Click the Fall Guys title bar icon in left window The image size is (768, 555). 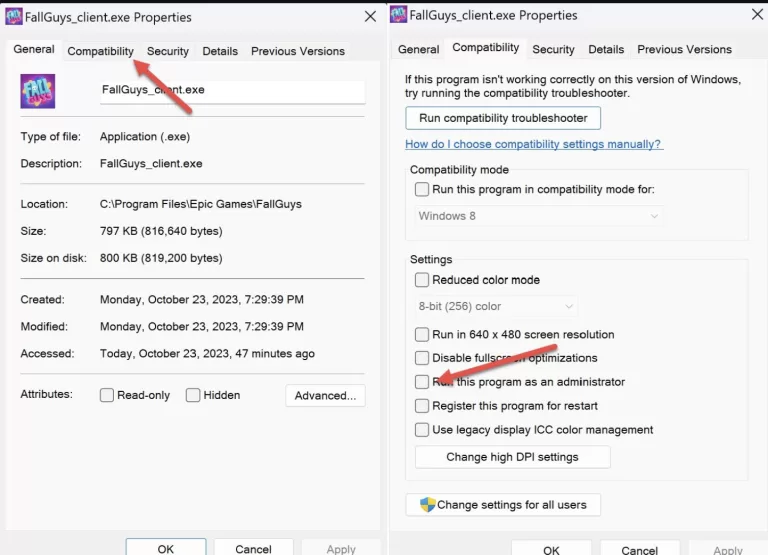pos(14,17)
